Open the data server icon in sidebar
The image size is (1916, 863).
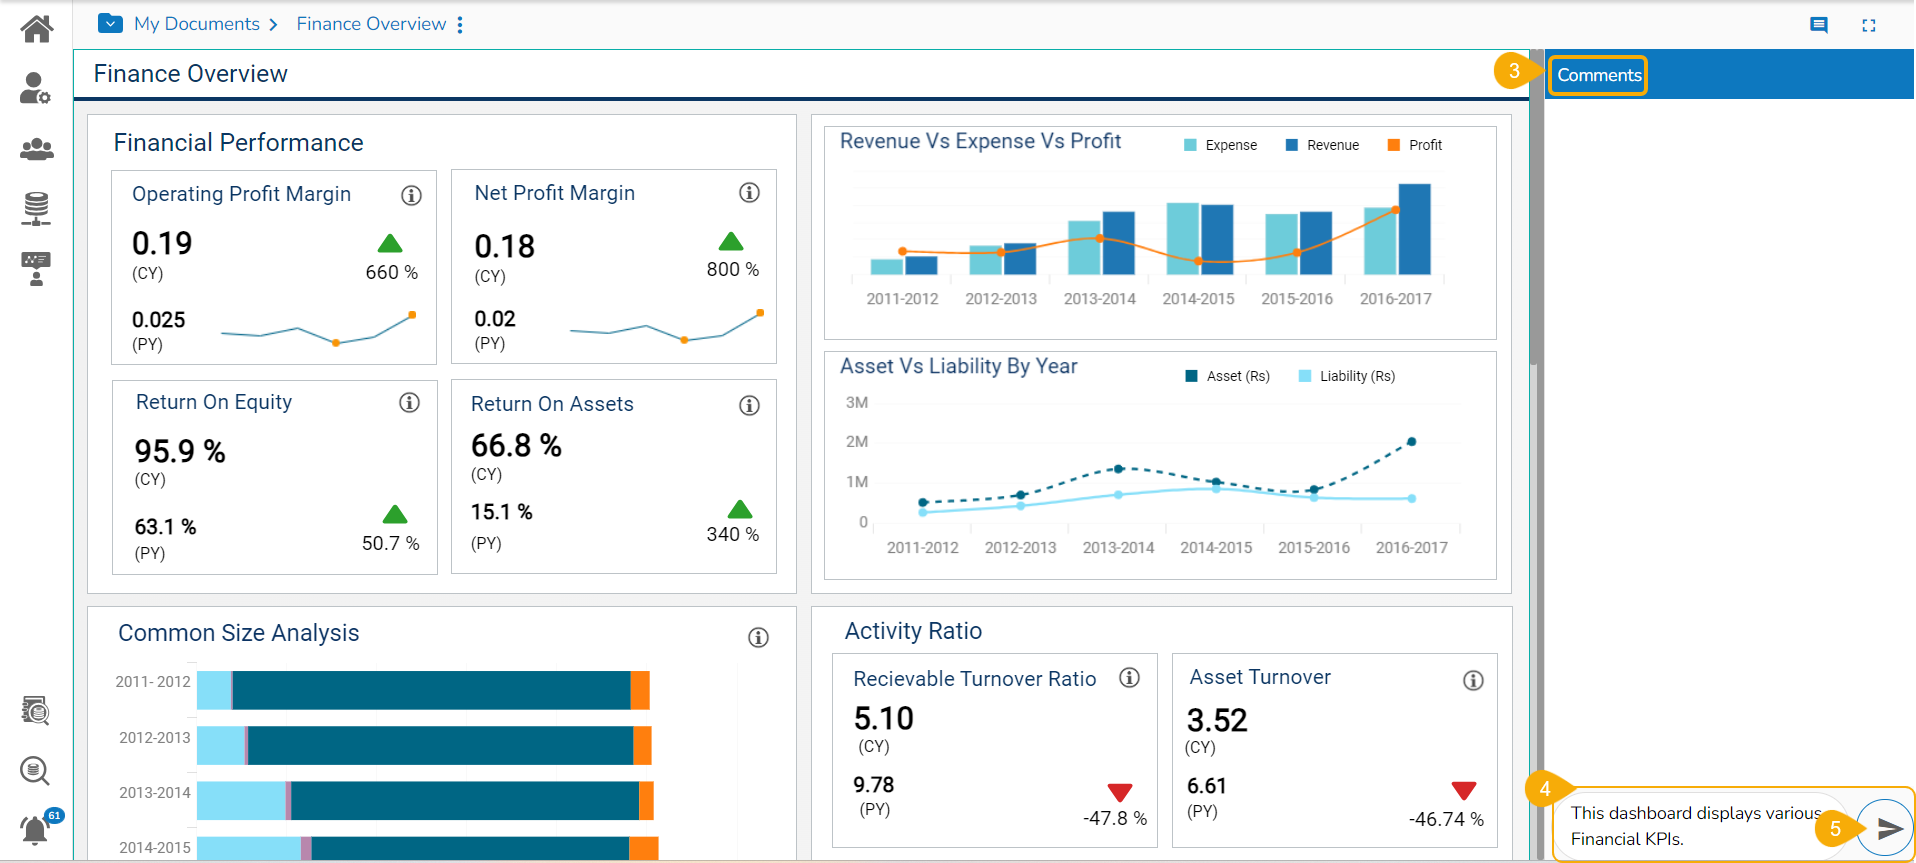(36, 208)
